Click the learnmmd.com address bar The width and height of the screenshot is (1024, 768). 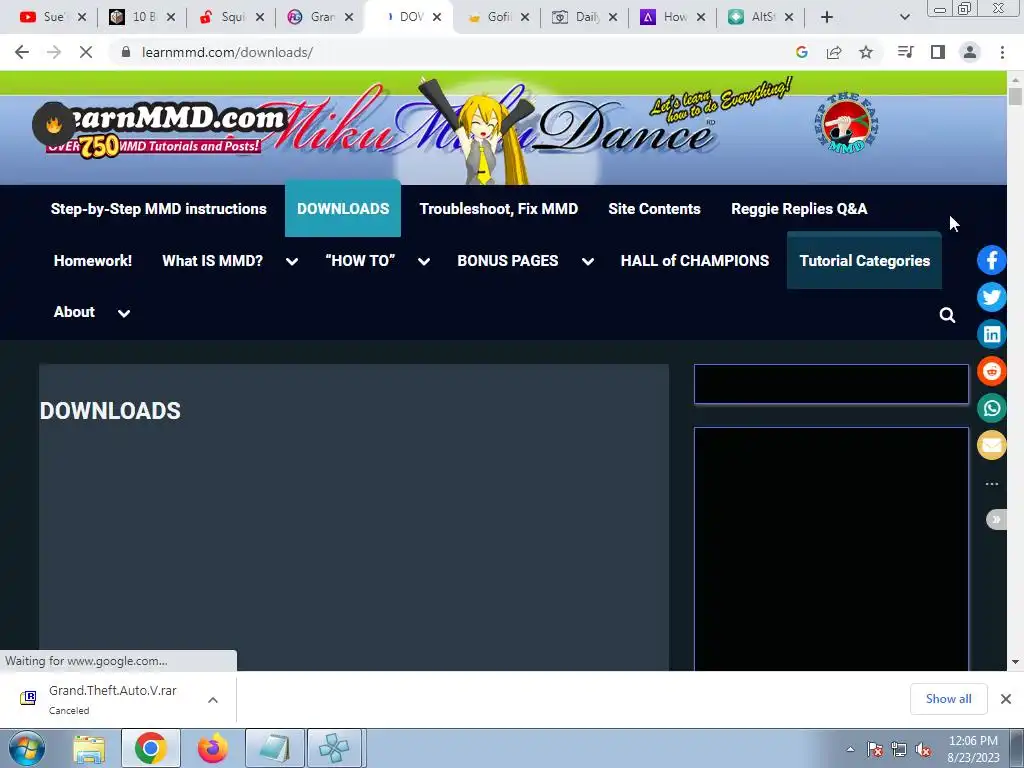451,52
